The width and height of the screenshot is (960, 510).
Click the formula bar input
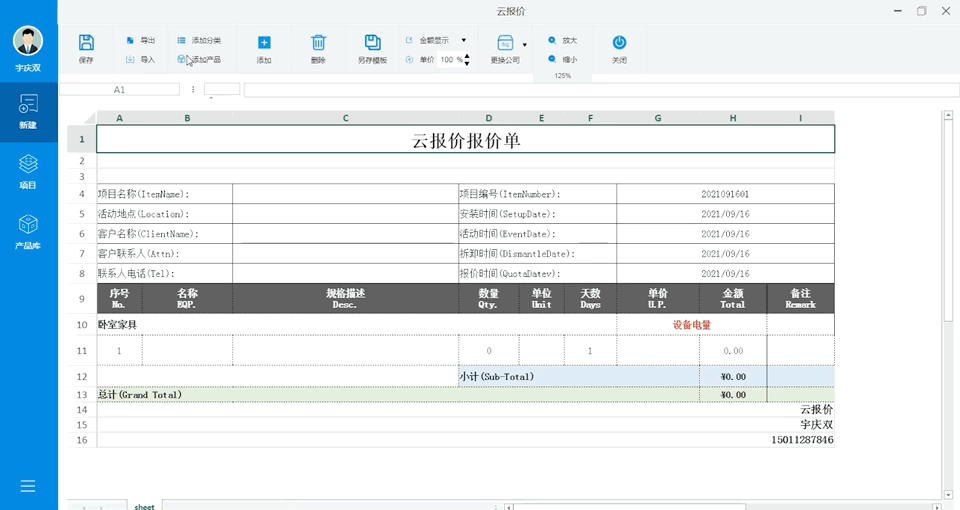[x=601, y=89]
